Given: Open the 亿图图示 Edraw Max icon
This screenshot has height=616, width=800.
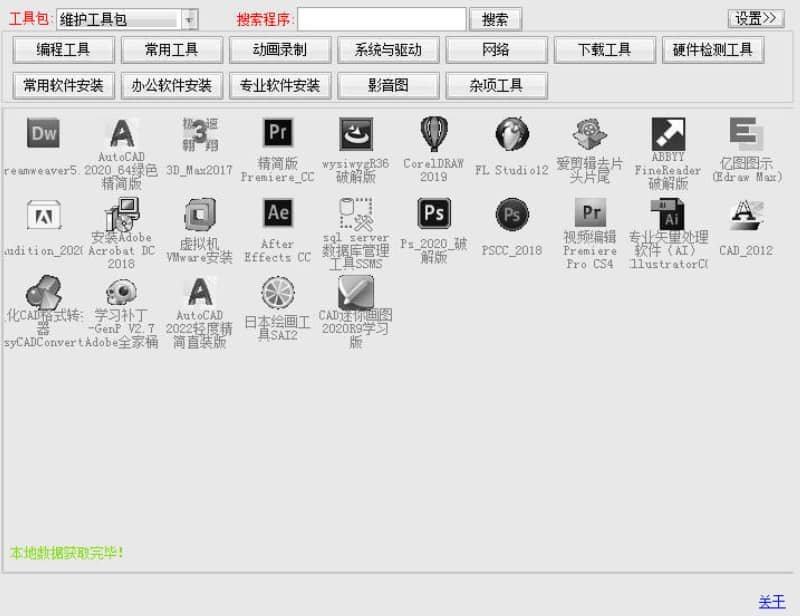Looking at the screenshot, I should 746,133.
